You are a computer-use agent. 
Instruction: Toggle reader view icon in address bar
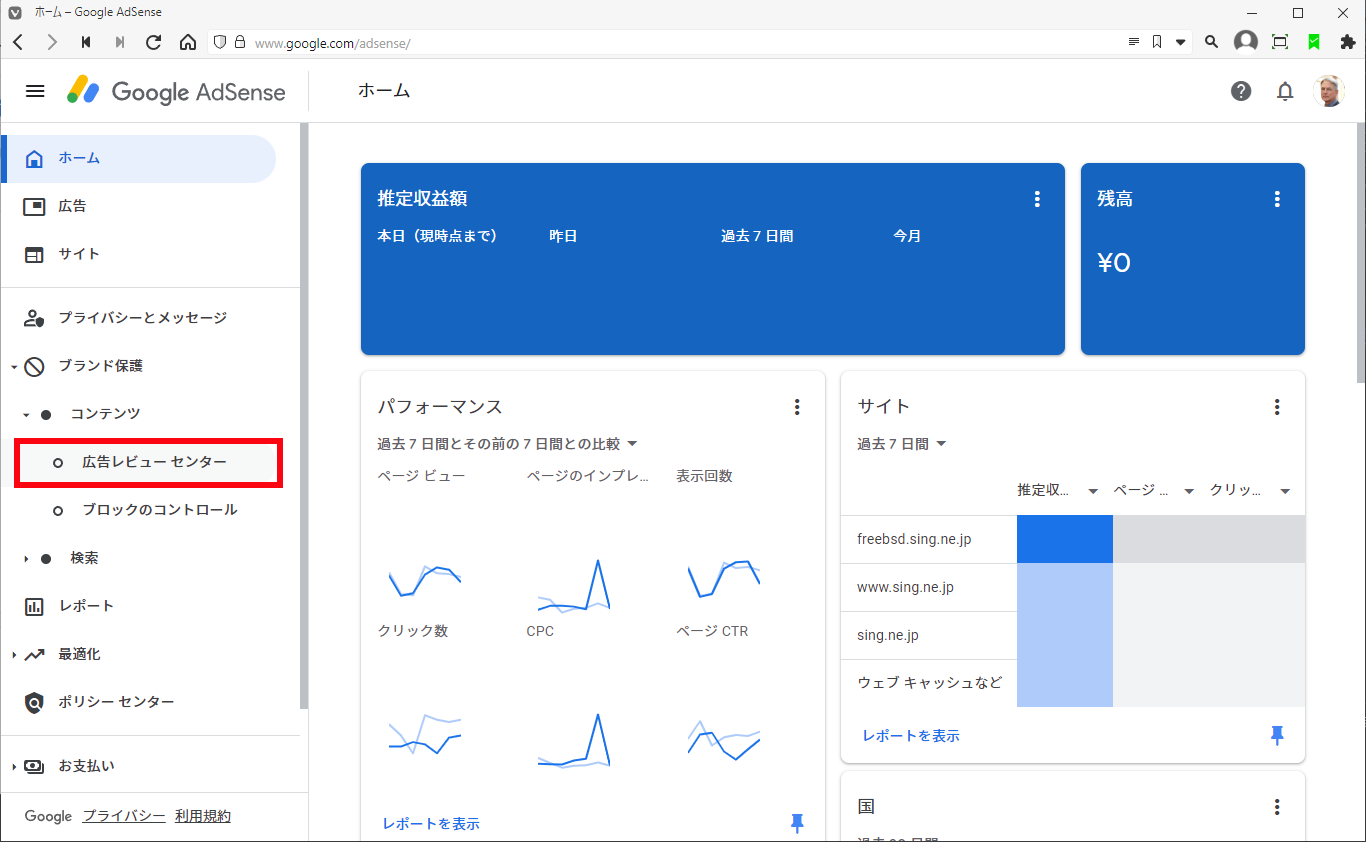coord(1133,42)
